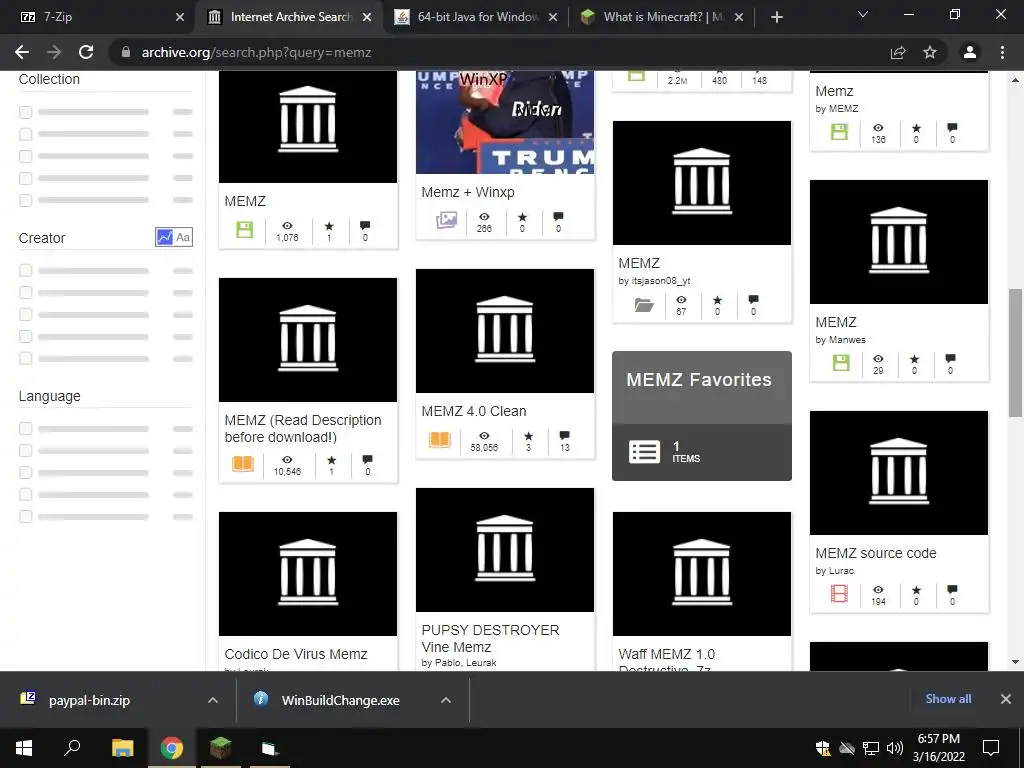Click the page vertical scrollbar thumb
Screen dimensions: 1024x768
tap(1015, 353)
